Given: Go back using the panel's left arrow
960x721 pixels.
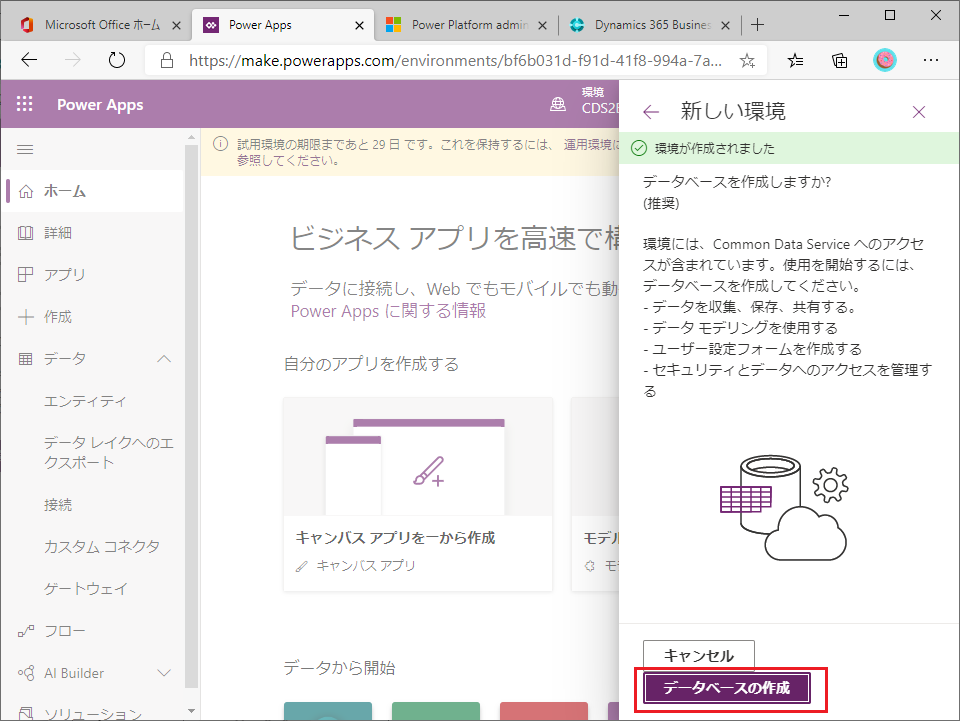Looking at the screenshot, I should point(651,112).
